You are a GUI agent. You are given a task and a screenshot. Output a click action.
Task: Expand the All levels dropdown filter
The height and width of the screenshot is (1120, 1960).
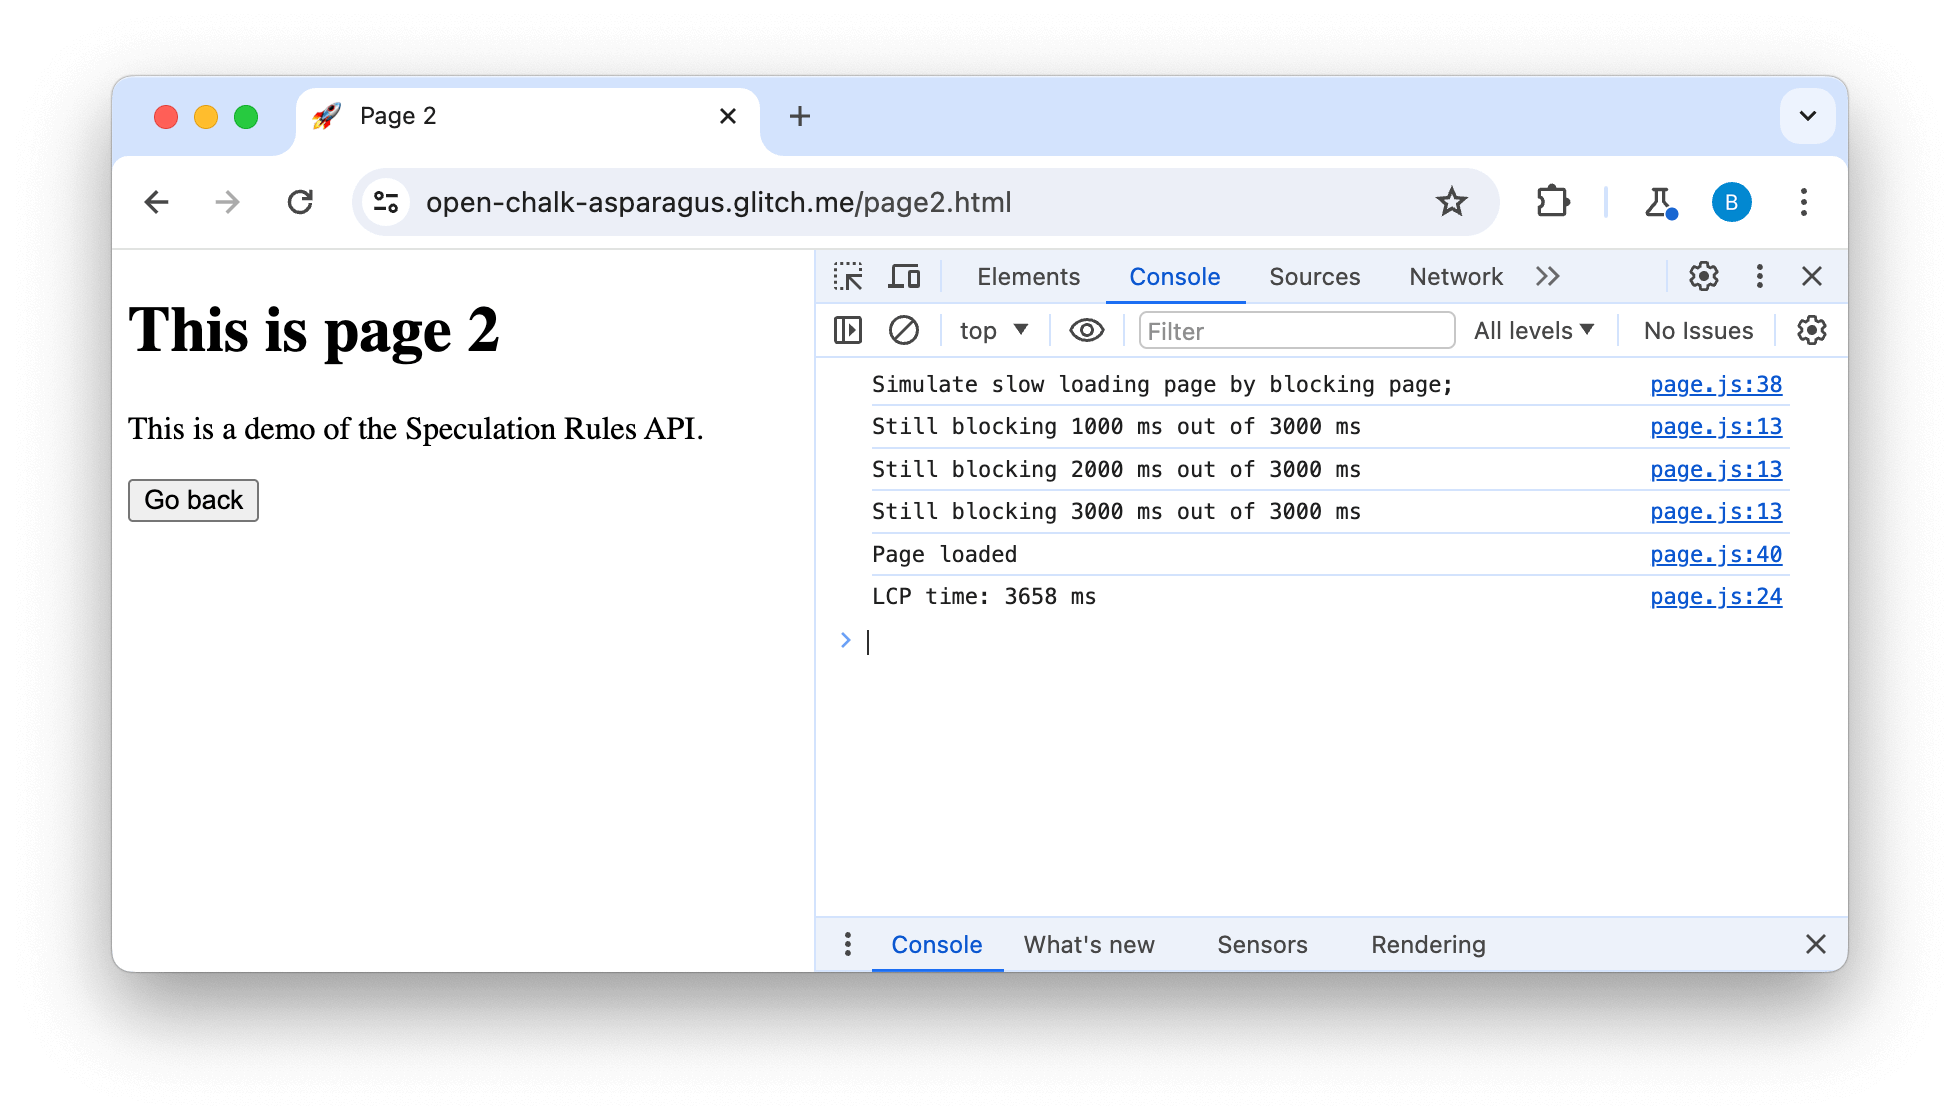point(1535,330)
